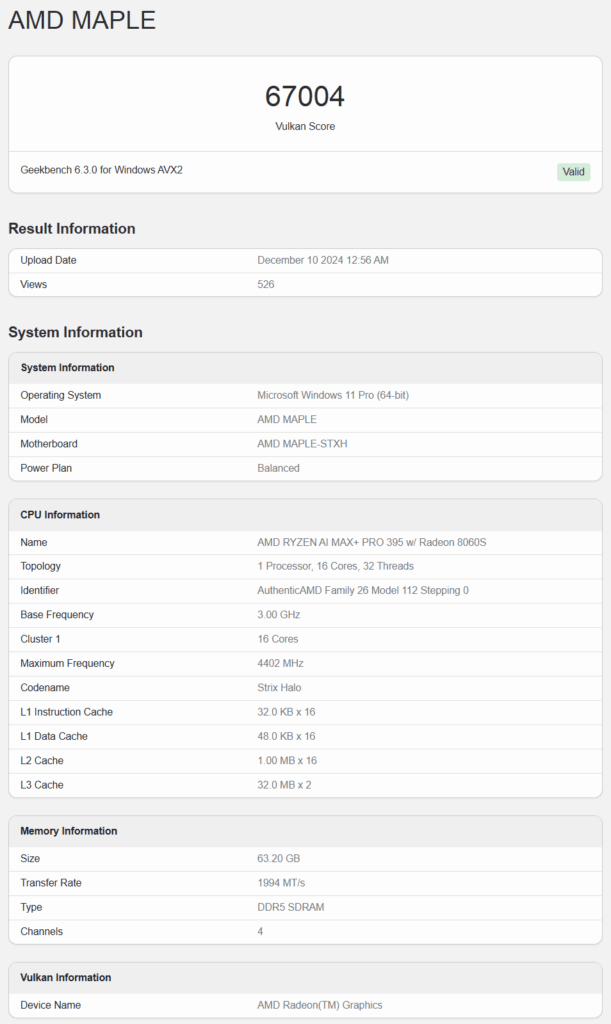Click the Topology row value
The height and width of the screenshot is (1024, 611).
point(336,566)
